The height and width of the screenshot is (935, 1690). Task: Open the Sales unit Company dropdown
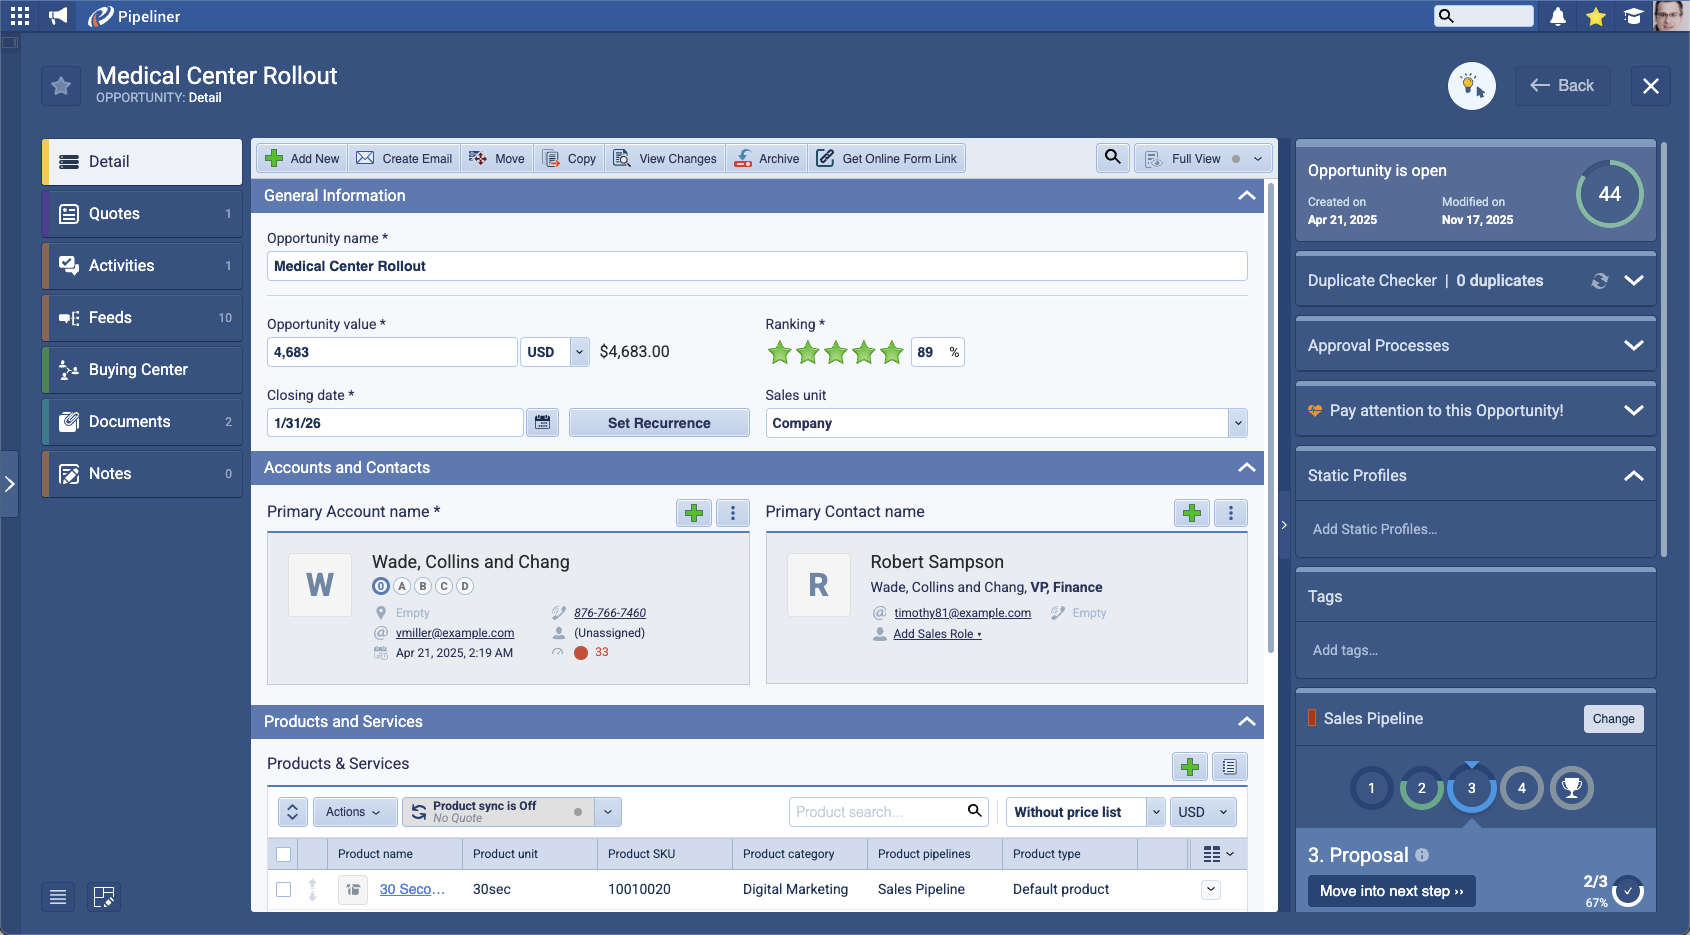click(1237, 423)
